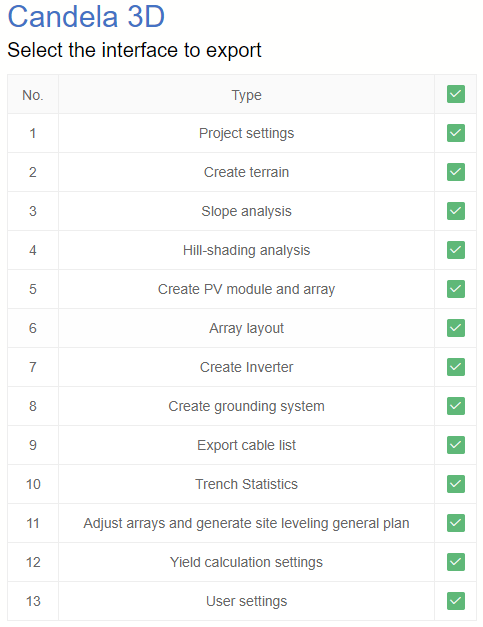Deselect Hill-shading analysis checkbox

(455, 250)
